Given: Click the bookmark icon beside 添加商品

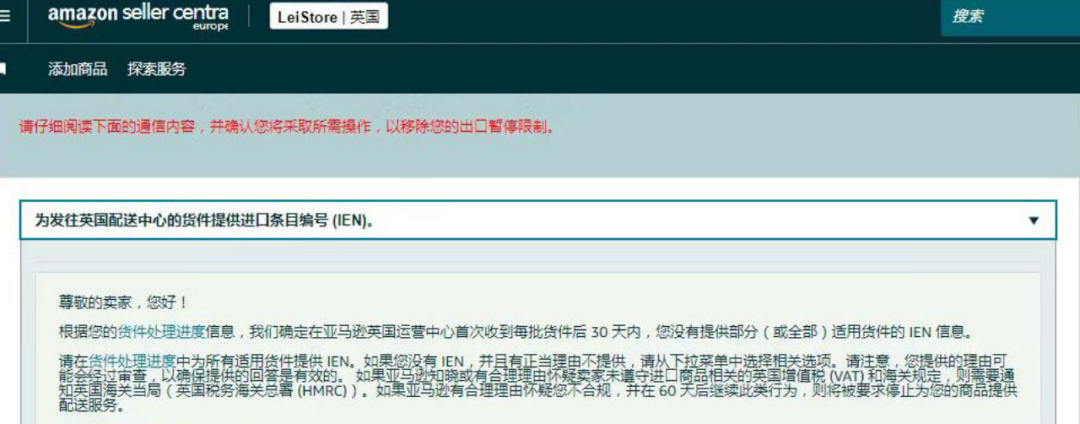Looking at the screenshot, I should click(3, 69).
